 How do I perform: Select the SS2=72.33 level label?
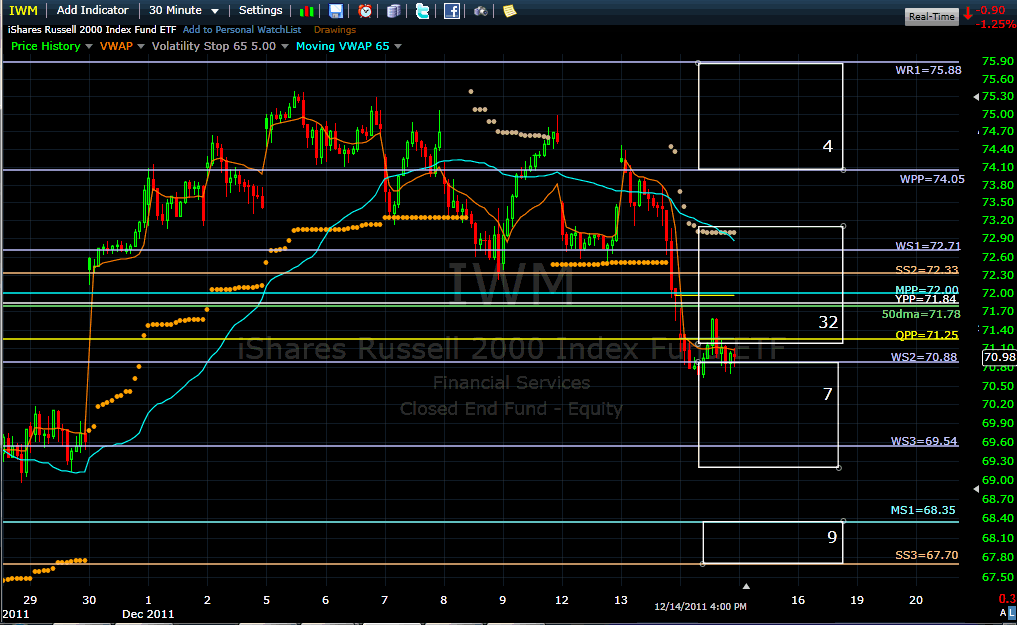tap(926, 270)
